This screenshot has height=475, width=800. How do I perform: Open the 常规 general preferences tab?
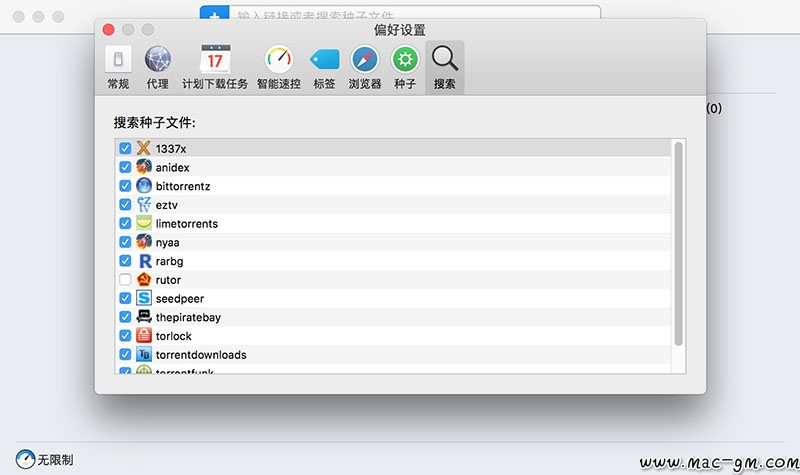[x=118, y=68]
